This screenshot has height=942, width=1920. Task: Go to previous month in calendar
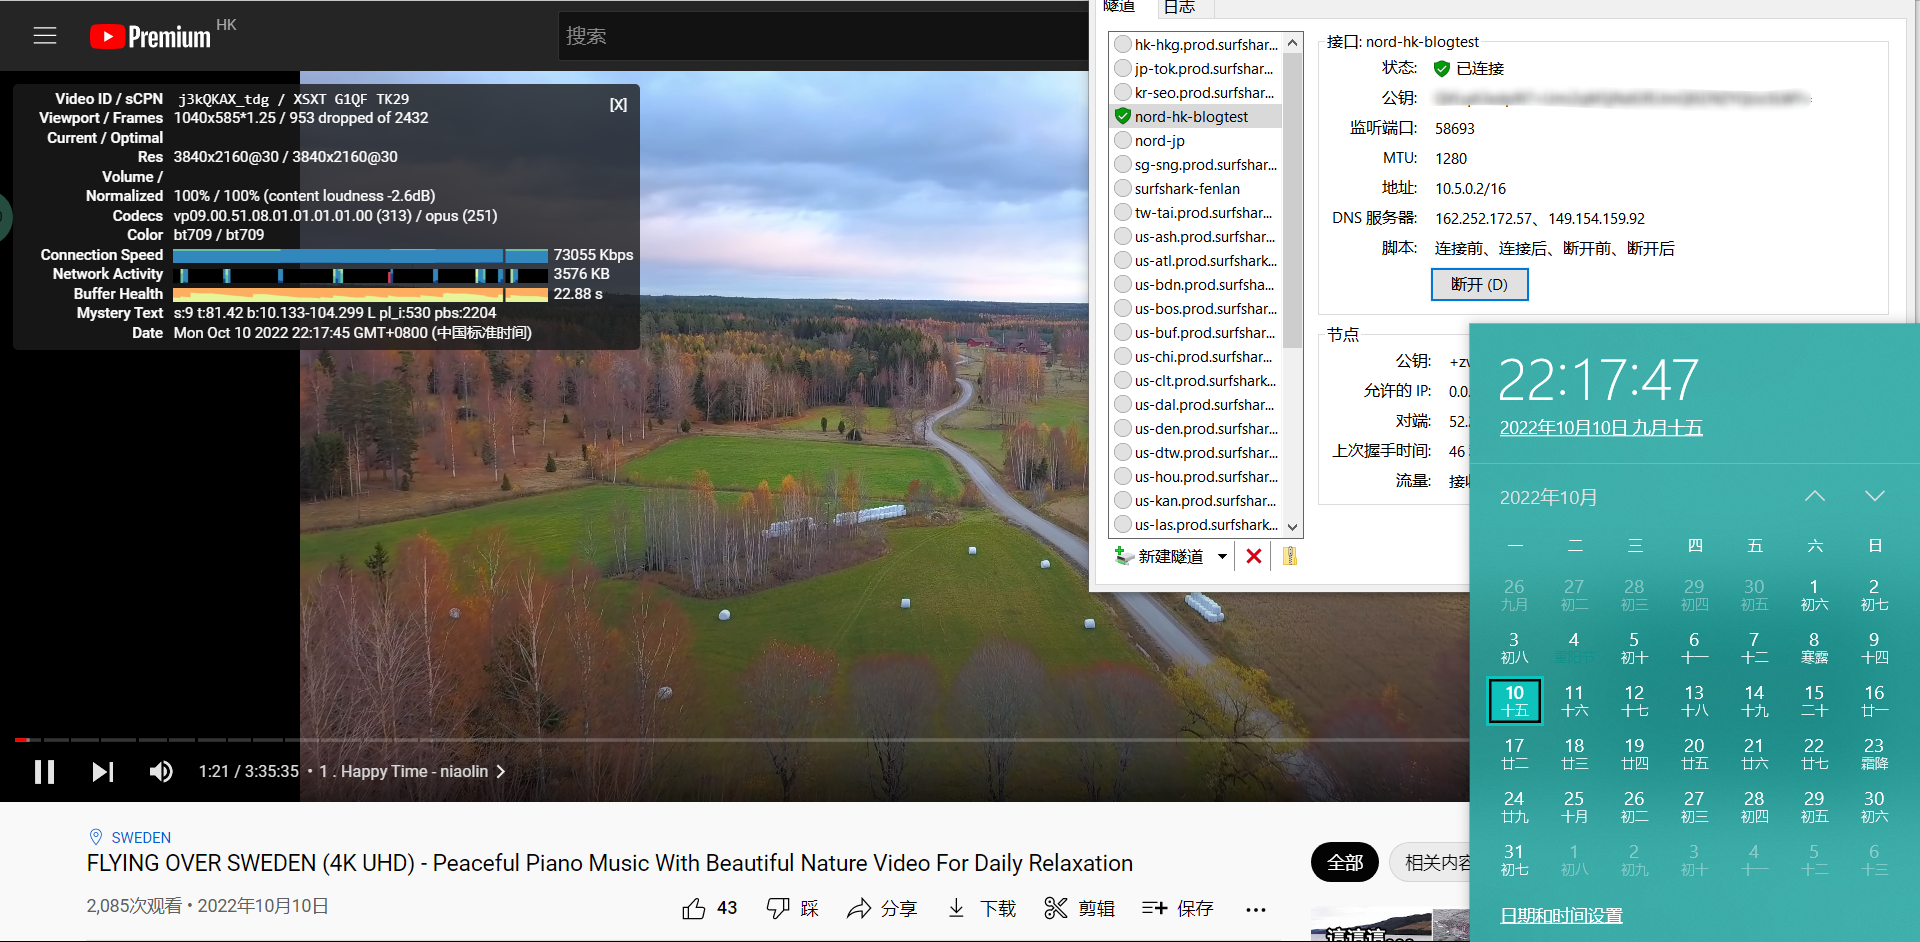pyautogui.click(x=1814, y=496)
